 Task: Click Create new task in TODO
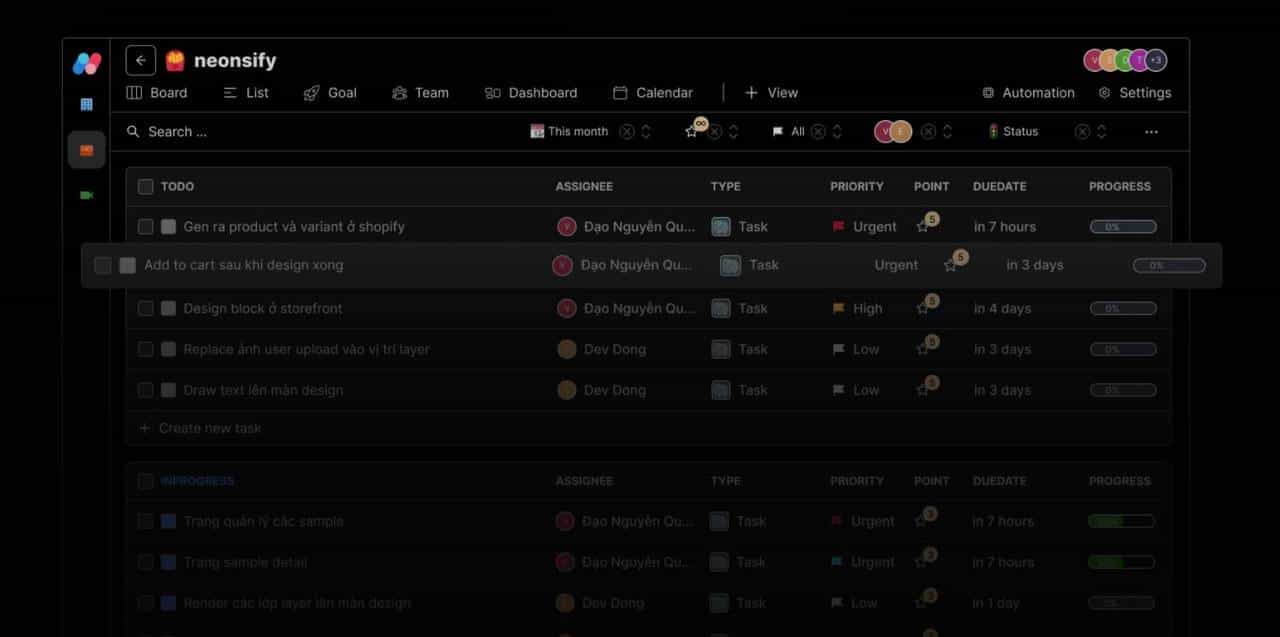click(x=200, y=428)
